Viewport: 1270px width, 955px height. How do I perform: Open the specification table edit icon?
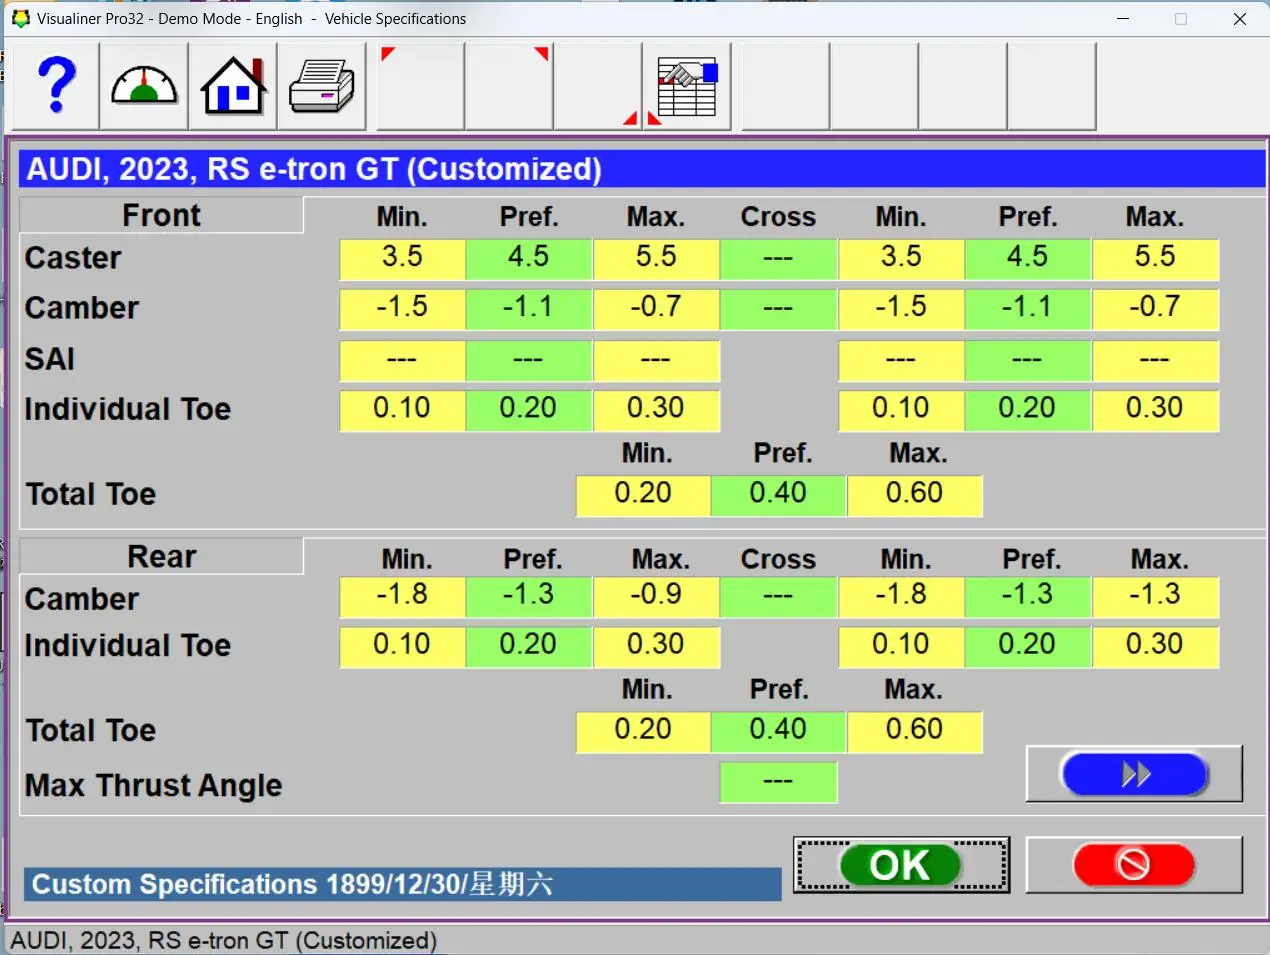(687, 86)
